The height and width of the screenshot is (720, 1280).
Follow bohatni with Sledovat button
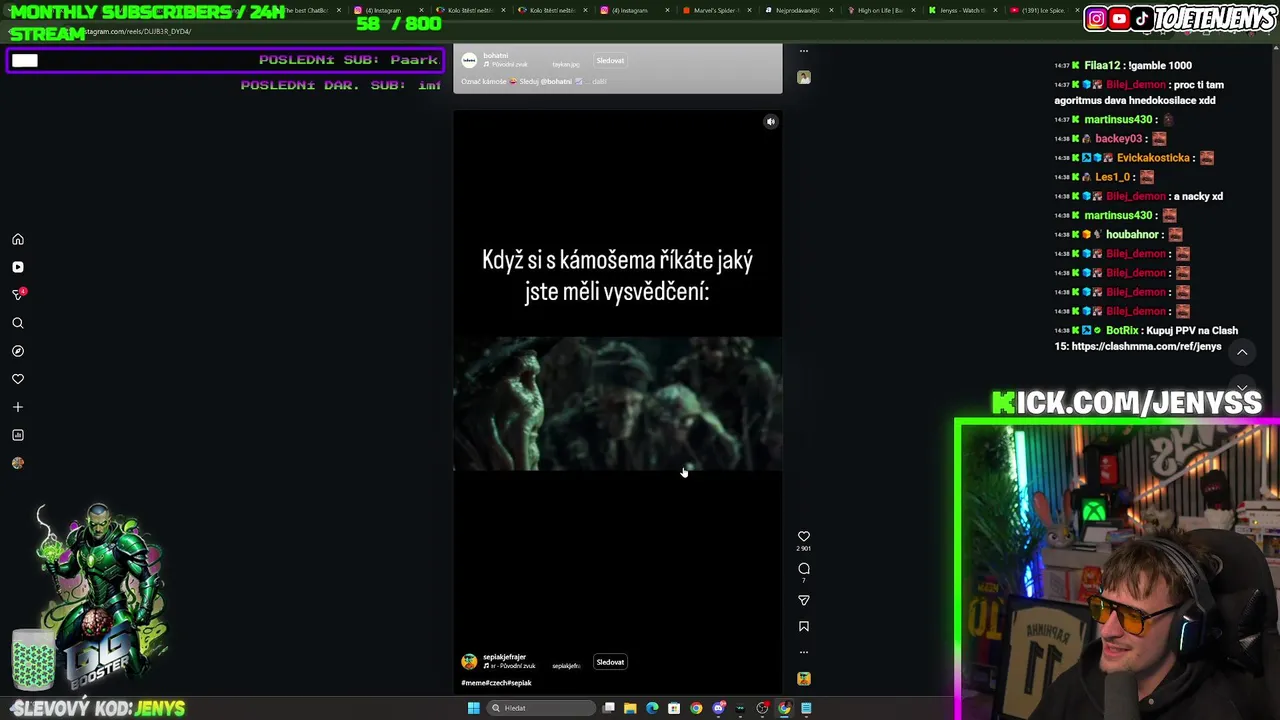tap(610, 61)
